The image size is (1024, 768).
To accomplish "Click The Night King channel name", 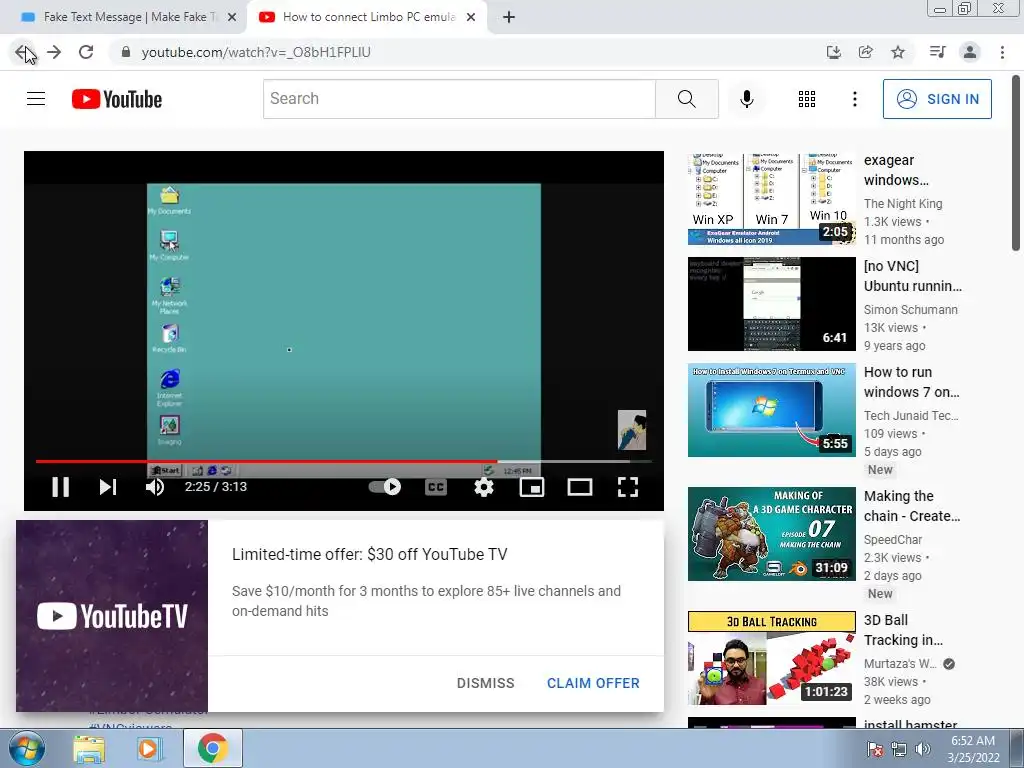I will pyautogui.click(x=903, y=204).
